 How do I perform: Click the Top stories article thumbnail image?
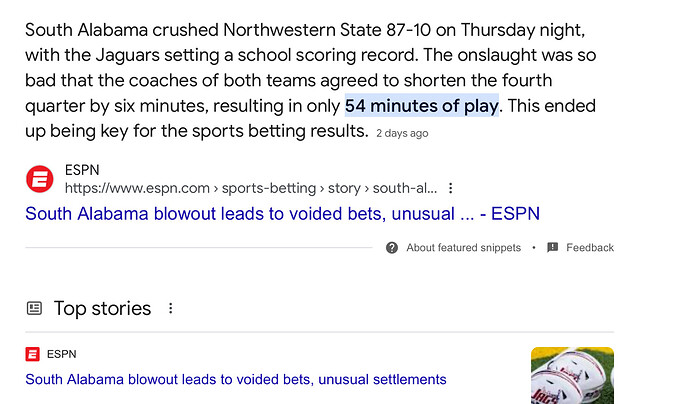(572, 375)
